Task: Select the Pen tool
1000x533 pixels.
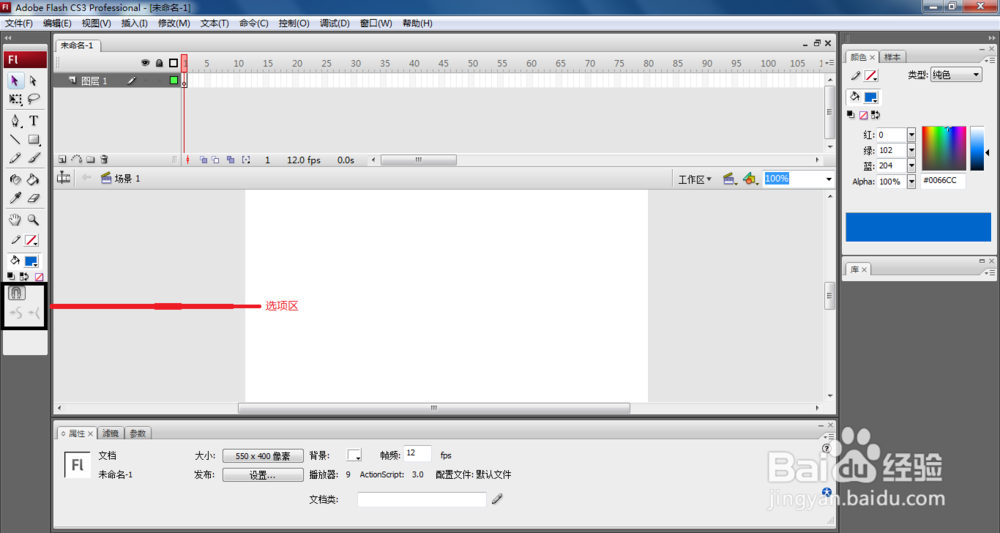Action: pos(15,120)
